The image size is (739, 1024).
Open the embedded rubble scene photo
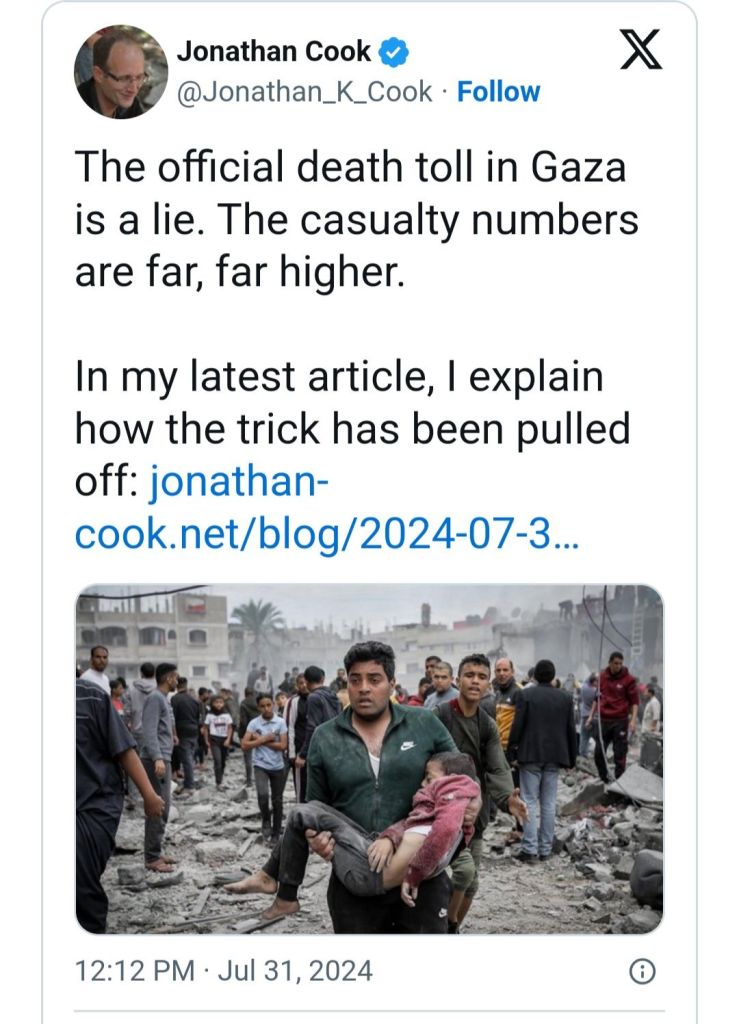click(369, 759)
